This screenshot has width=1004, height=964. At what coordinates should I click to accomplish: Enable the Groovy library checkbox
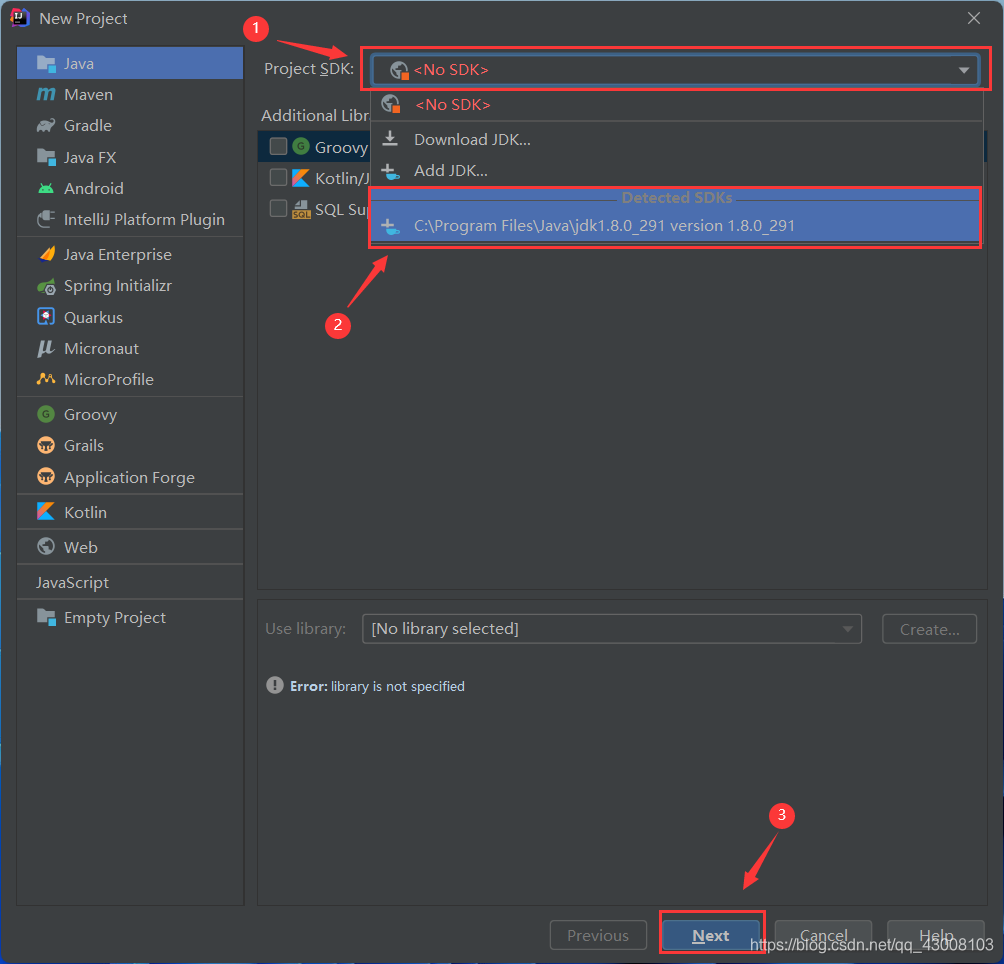point(279,147)
